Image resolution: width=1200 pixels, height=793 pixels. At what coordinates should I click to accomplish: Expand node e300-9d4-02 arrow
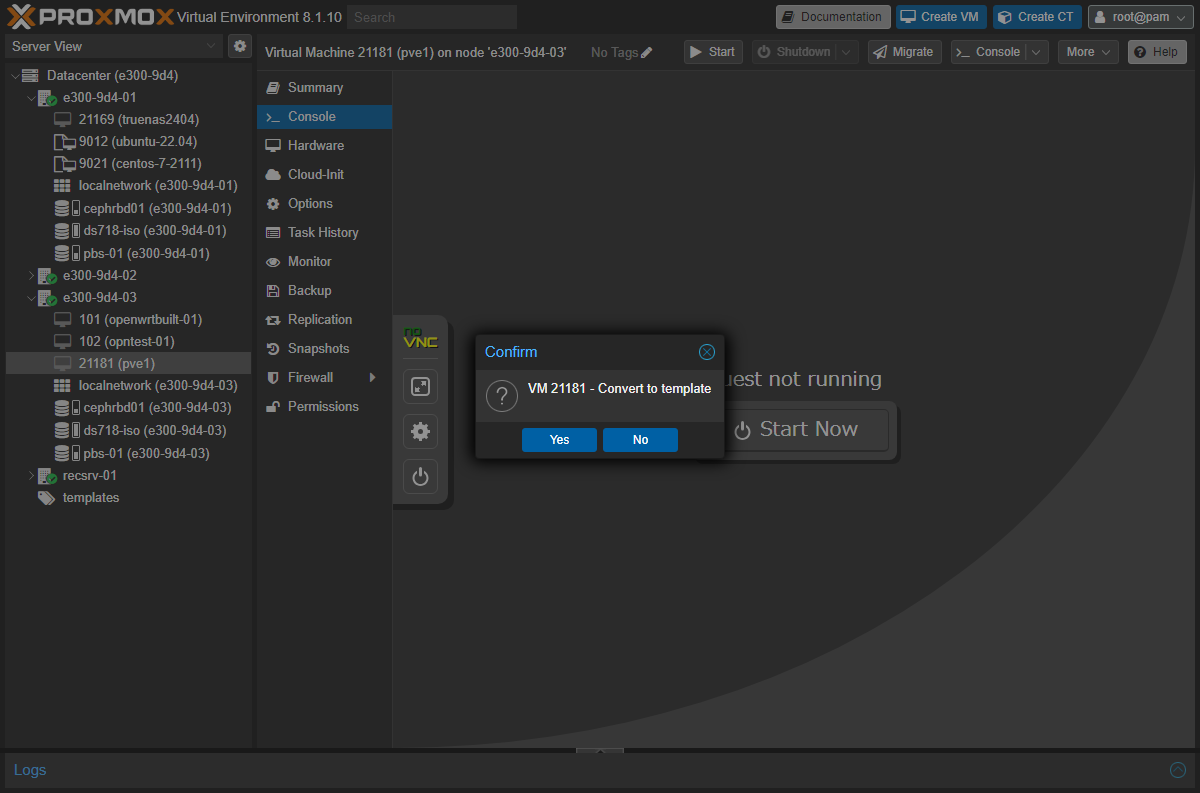coord(30,275)
